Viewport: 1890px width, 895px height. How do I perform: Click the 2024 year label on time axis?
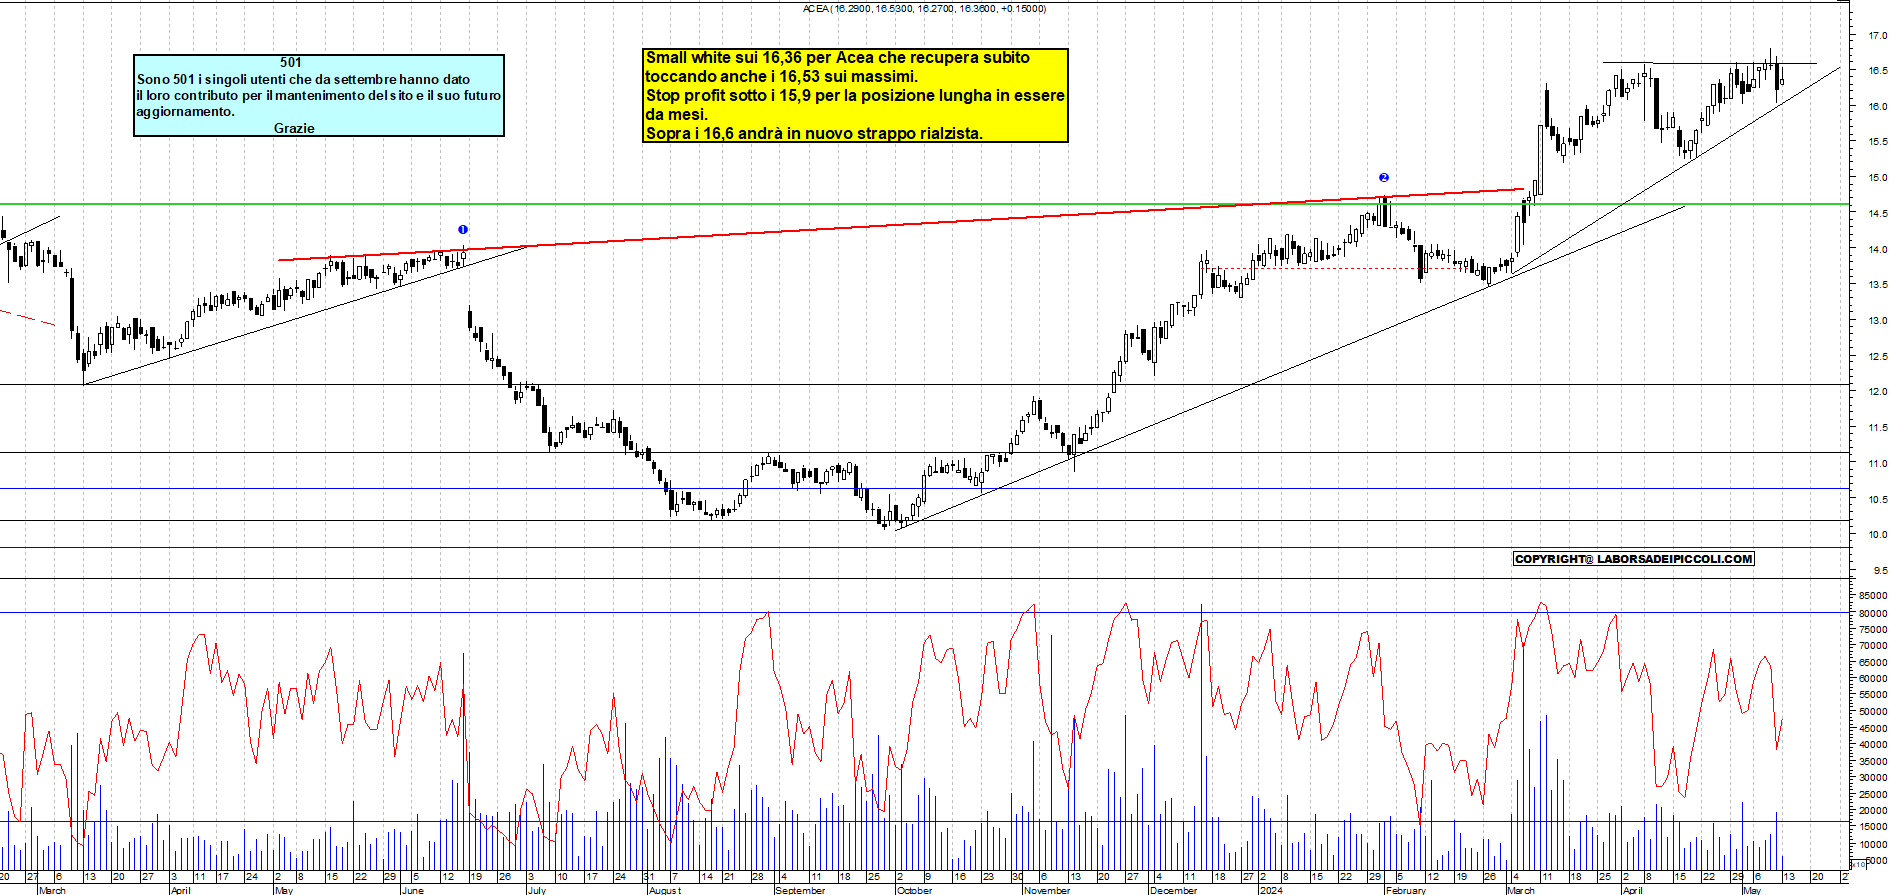[1271, 890]
